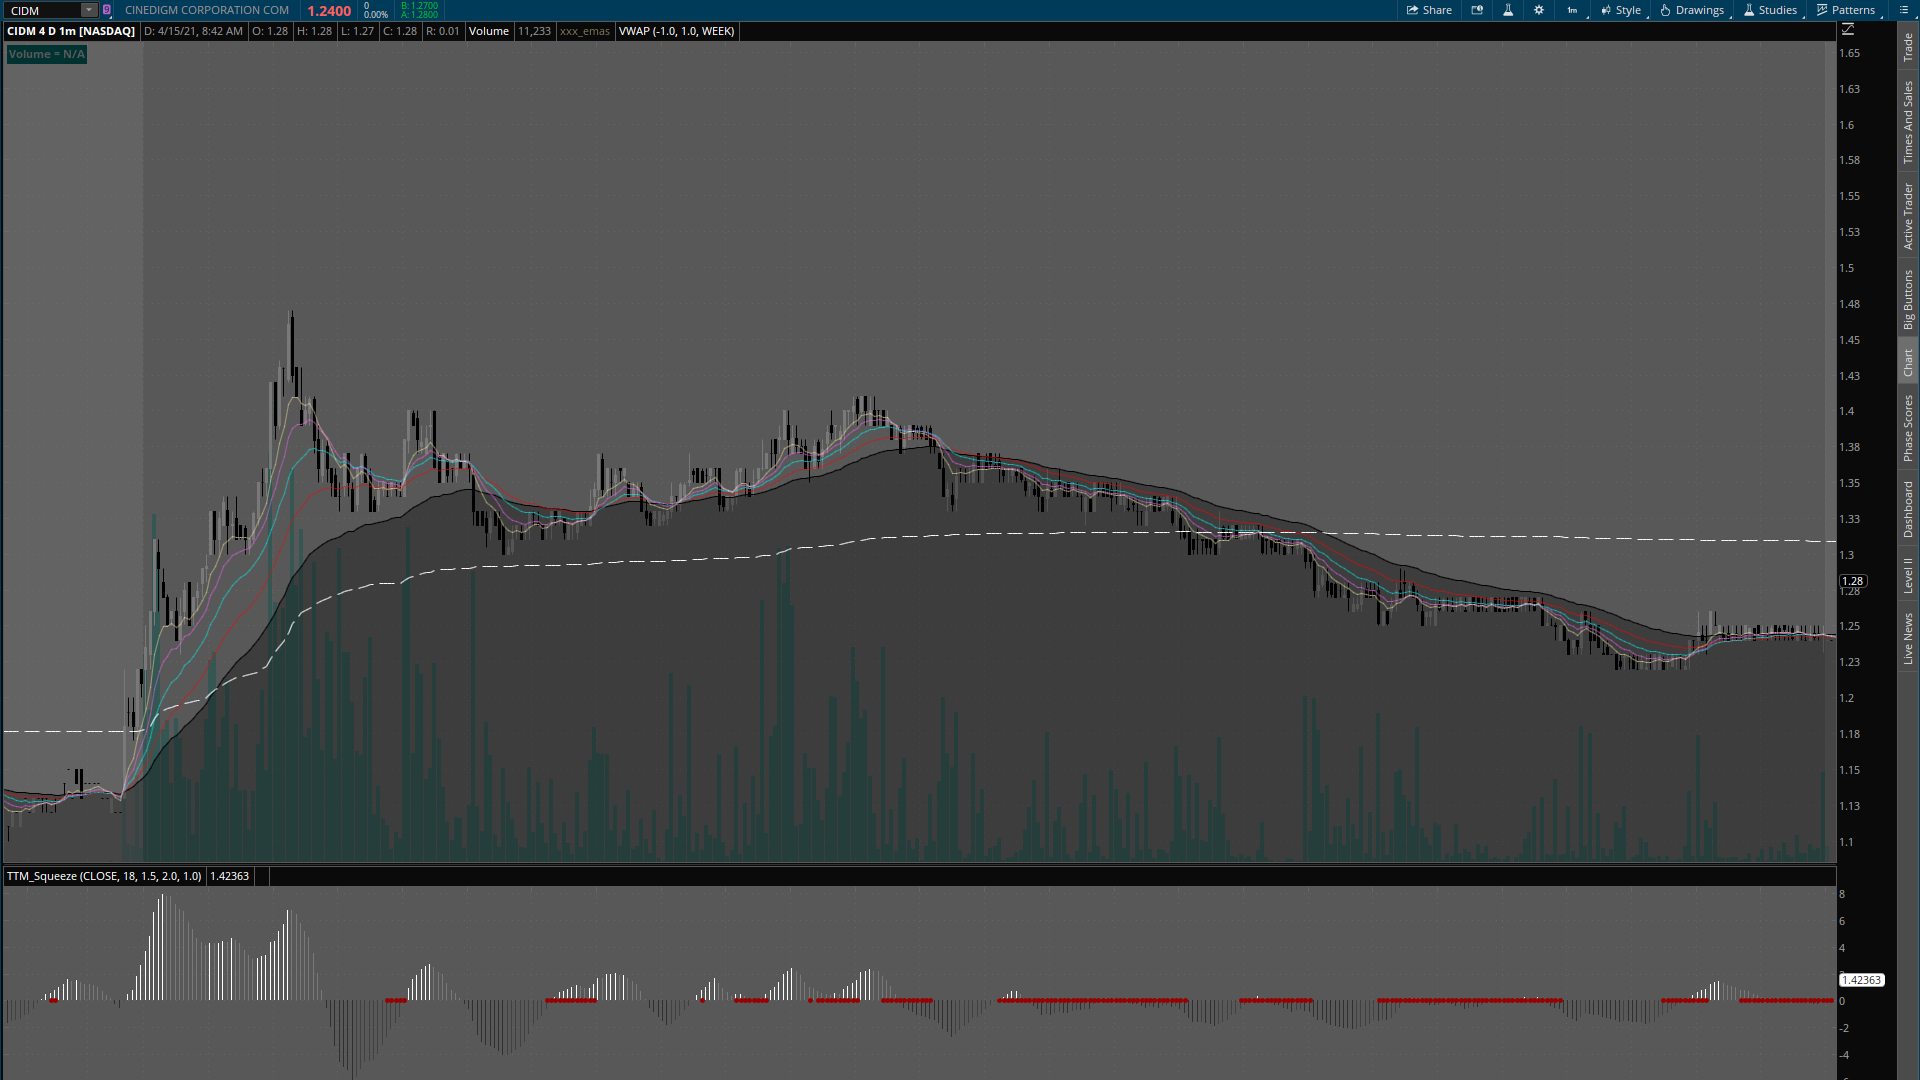The width and height of the screenshot is (1920, 1080).
Task: Open the Patterns menu
Action: (1846, 10)
